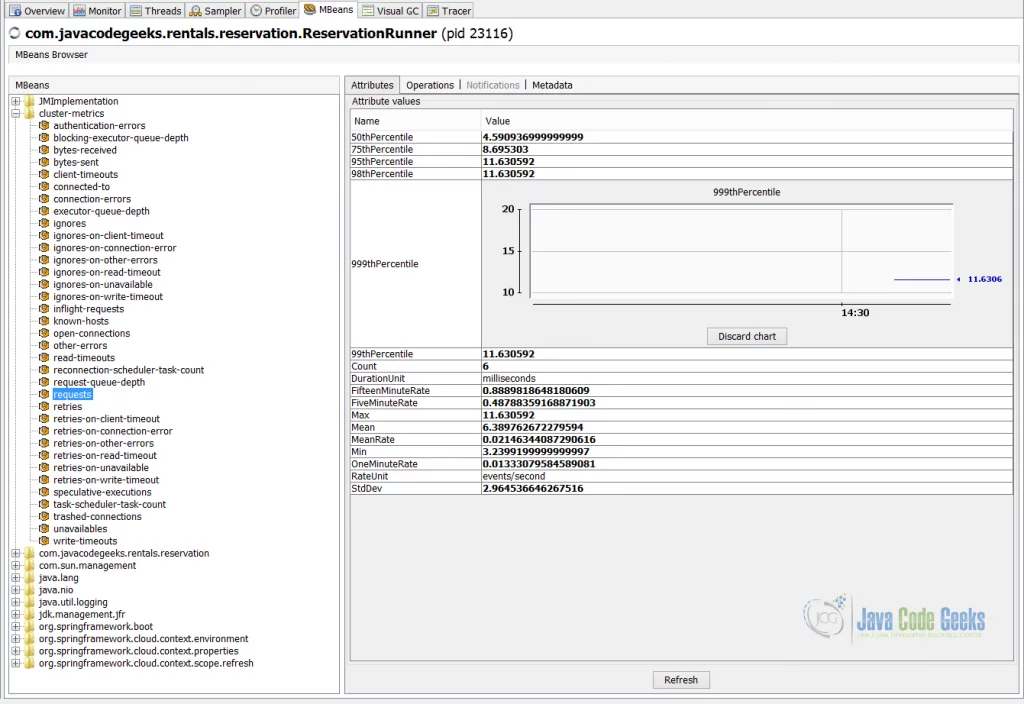Open the Threads tab
1024x704 pixels.
tap(155, 10)
